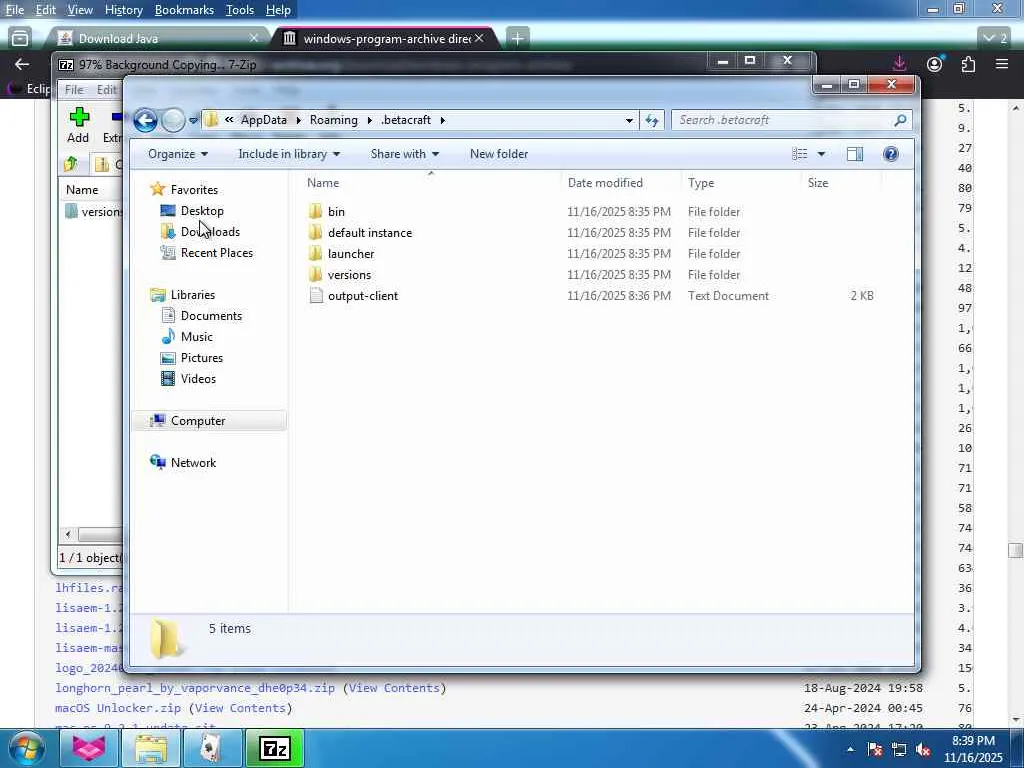1024x768 pixels.
Task: Open the browser extensions puzzle icon
Action: pyautogui.click(x=968, y=64)
